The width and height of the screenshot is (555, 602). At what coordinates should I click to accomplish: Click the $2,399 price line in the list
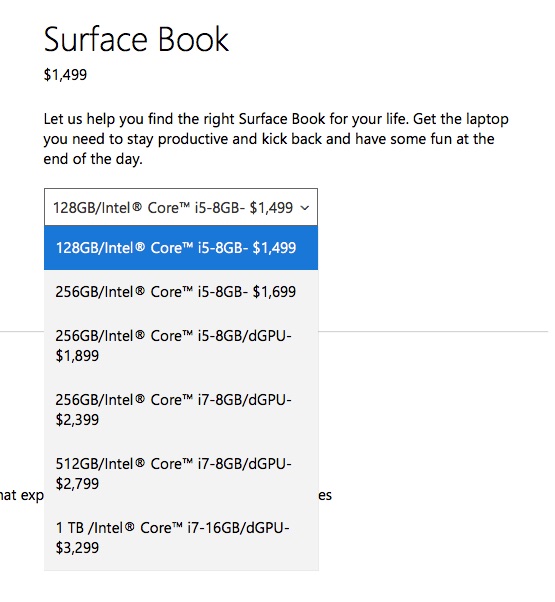[77, 420]
